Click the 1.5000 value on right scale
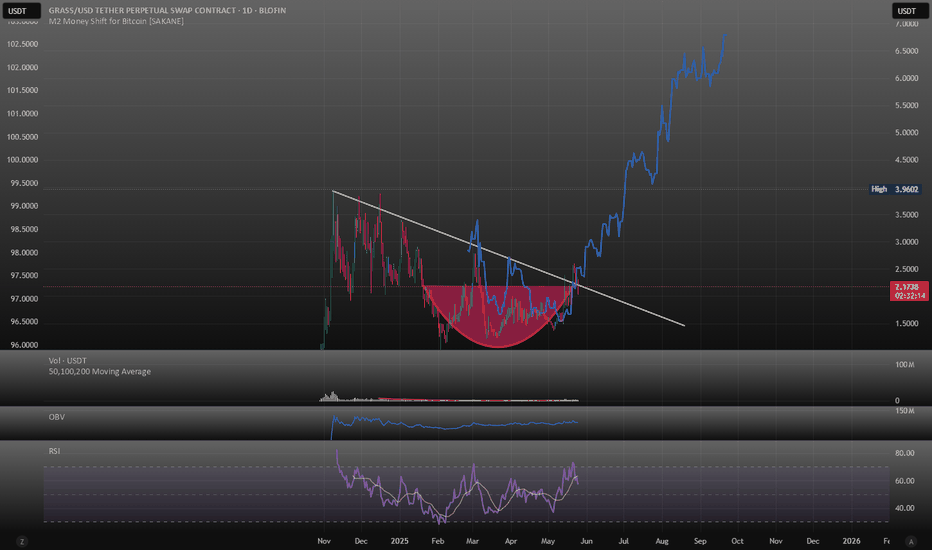 coord(906,323)
